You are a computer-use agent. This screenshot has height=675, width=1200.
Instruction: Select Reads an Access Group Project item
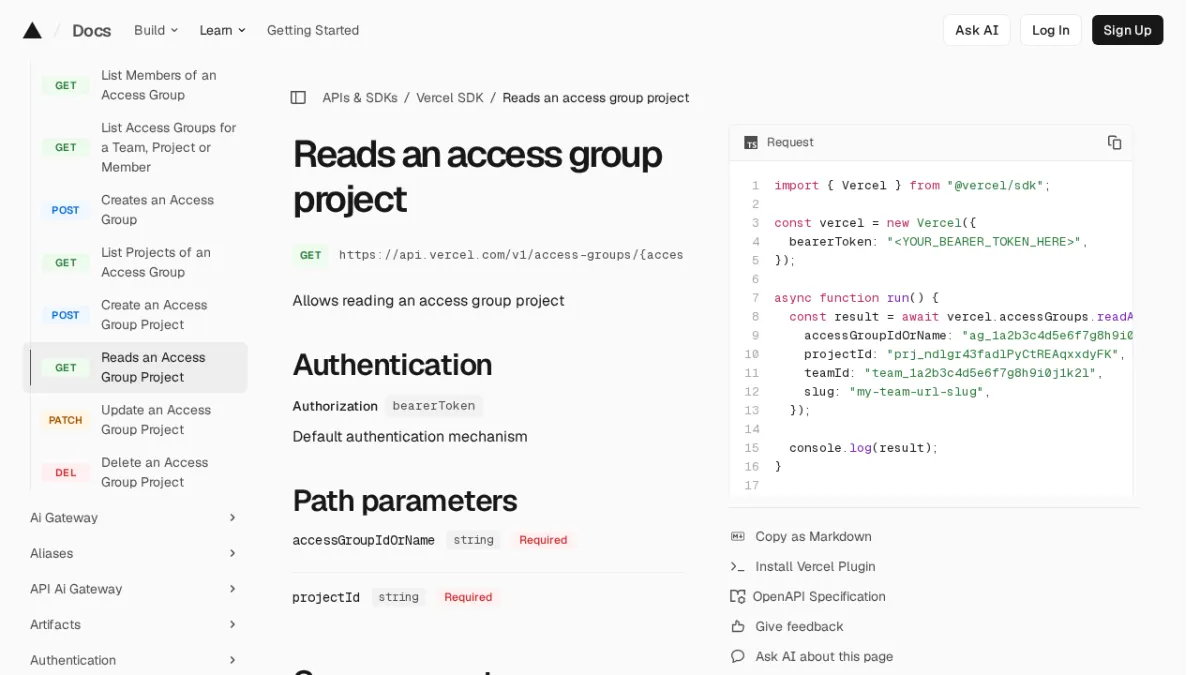click(135, 367)
